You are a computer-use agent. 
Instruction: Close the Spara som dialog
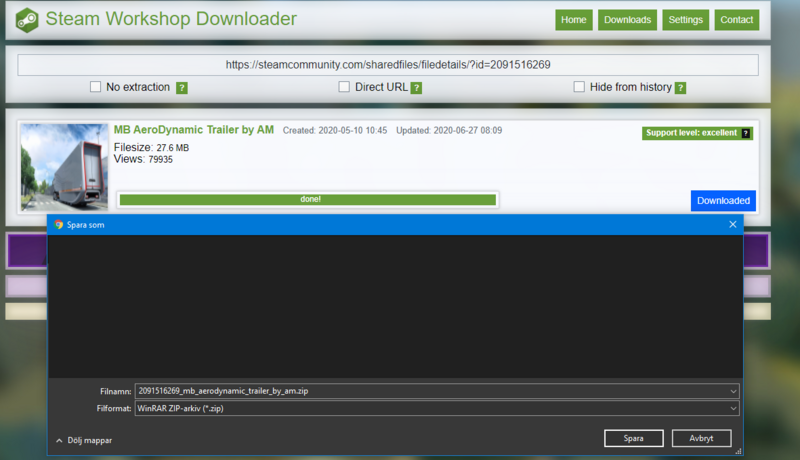[733, 224]
